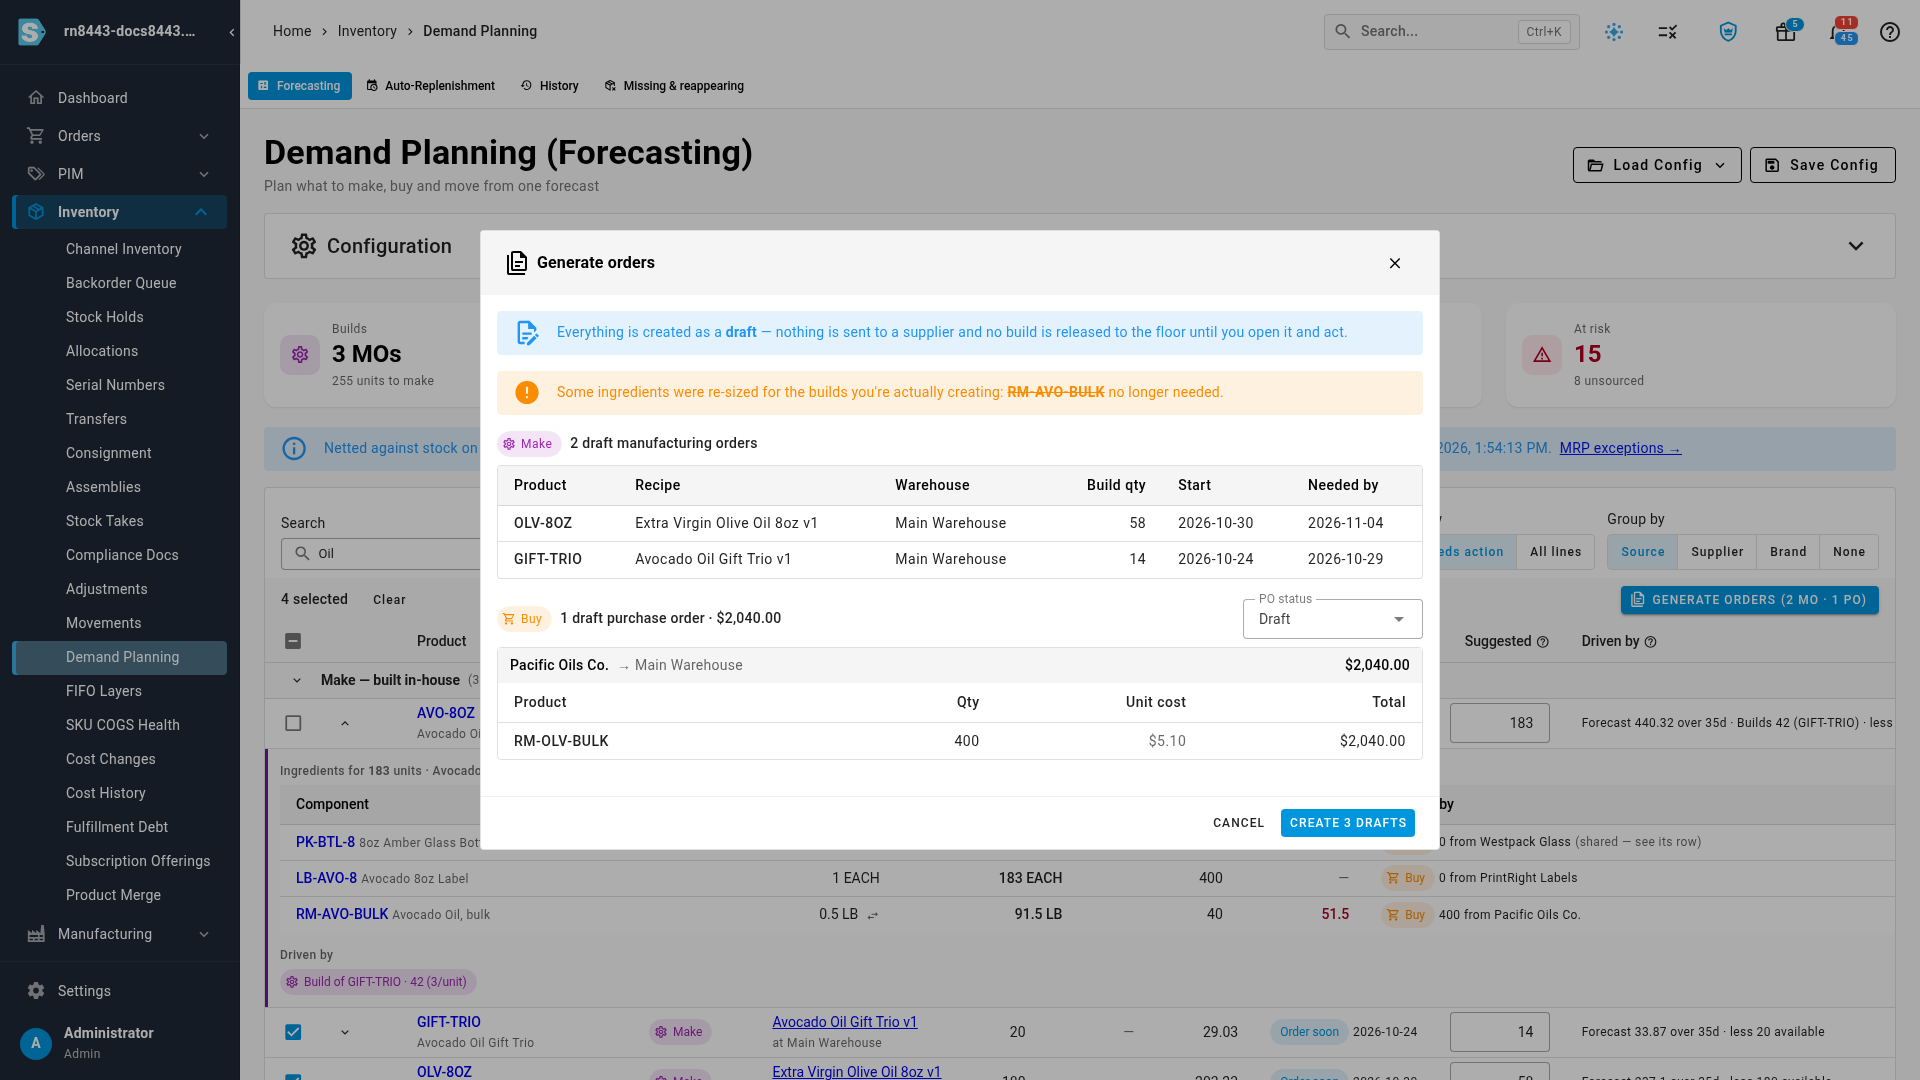This screenshot has width=1920, height=1080.
Task: Click the sparkle AI icon in header
Action: click(1613, 32)
